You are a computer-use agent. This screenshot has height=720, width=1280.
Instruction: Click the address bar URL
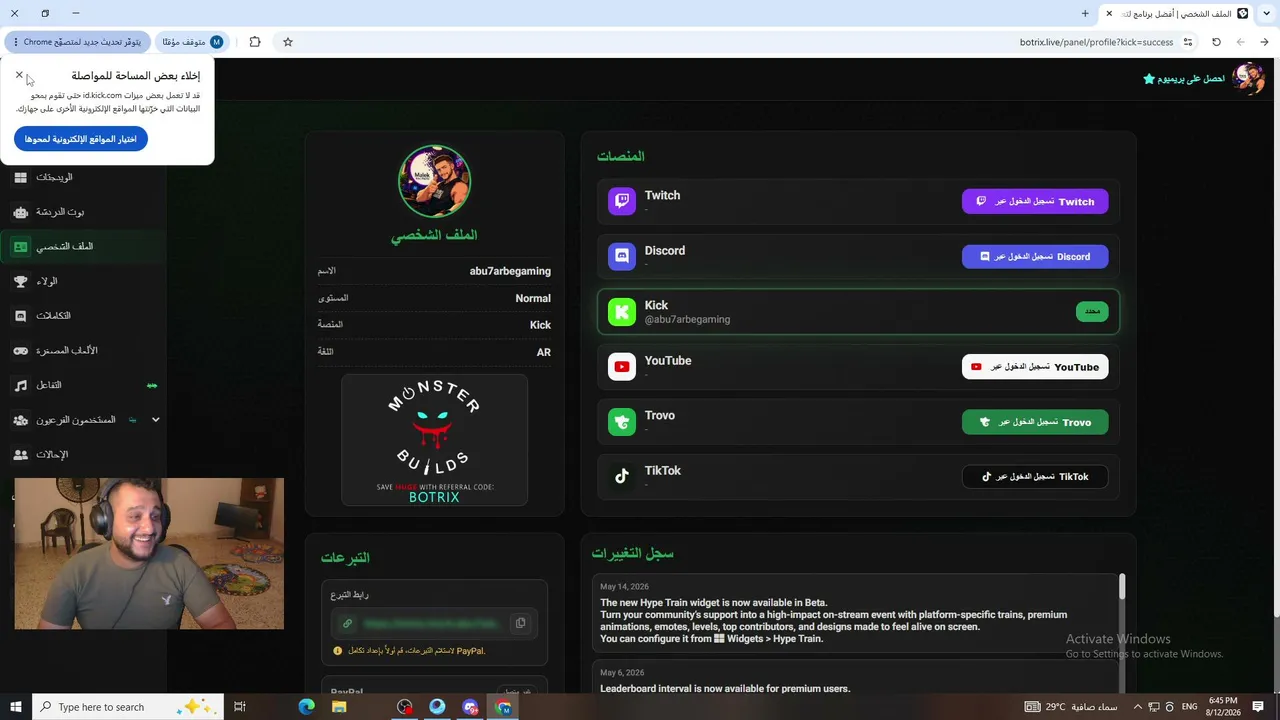(x=1096, y=42)
